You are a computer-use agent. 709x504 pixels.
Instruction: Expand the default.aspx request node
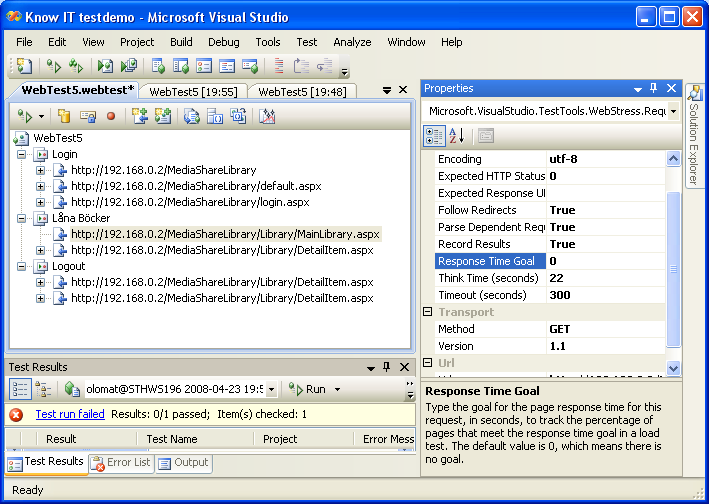click(x=40, y=186)
